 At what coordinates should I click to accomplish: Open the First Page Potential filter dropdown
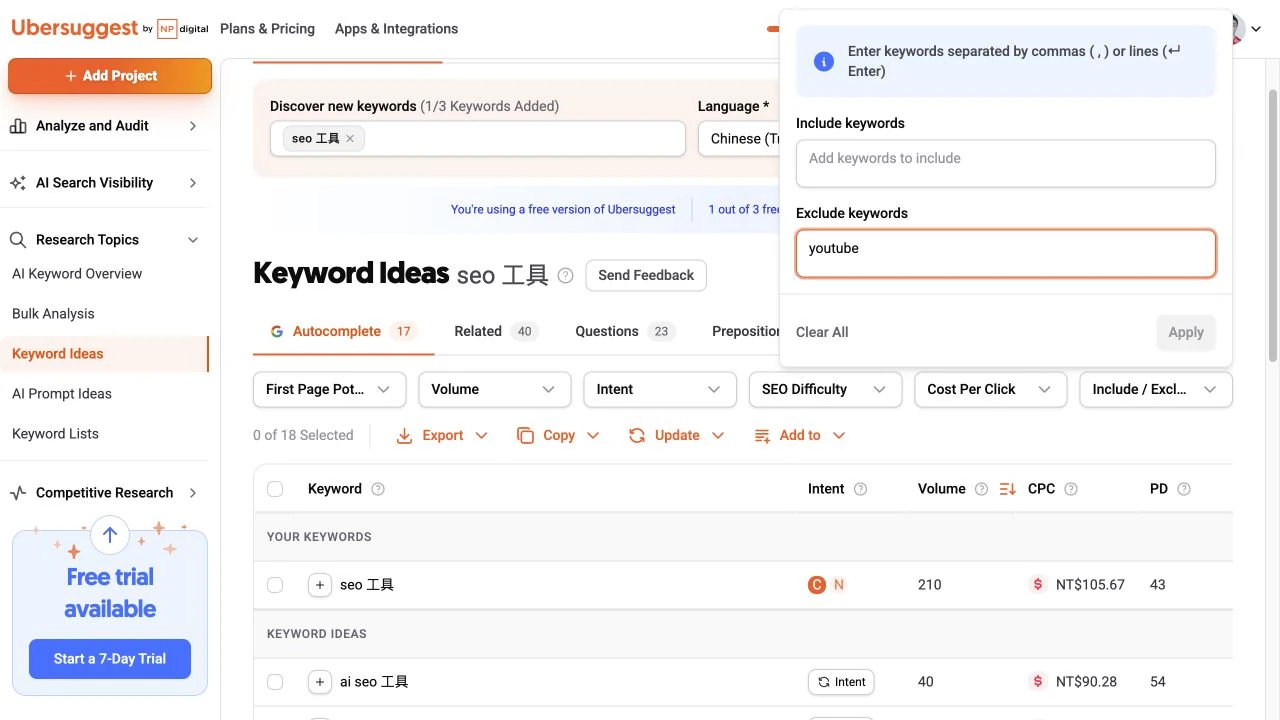pos(329,389)
